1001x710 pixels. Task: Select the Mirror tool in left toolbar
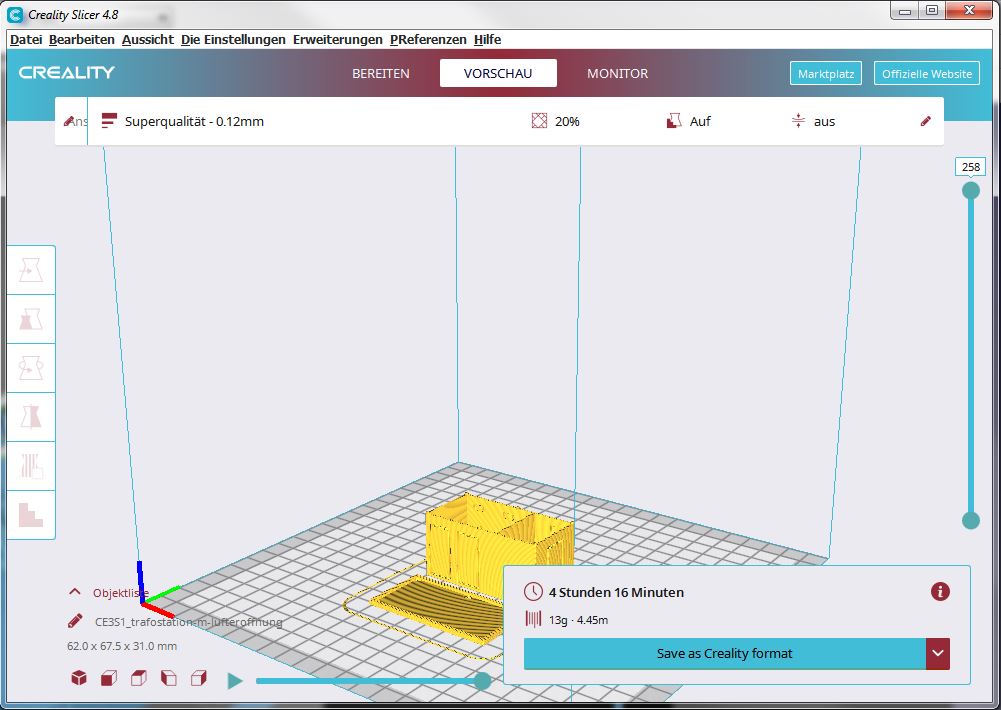[x=31, y=417]
